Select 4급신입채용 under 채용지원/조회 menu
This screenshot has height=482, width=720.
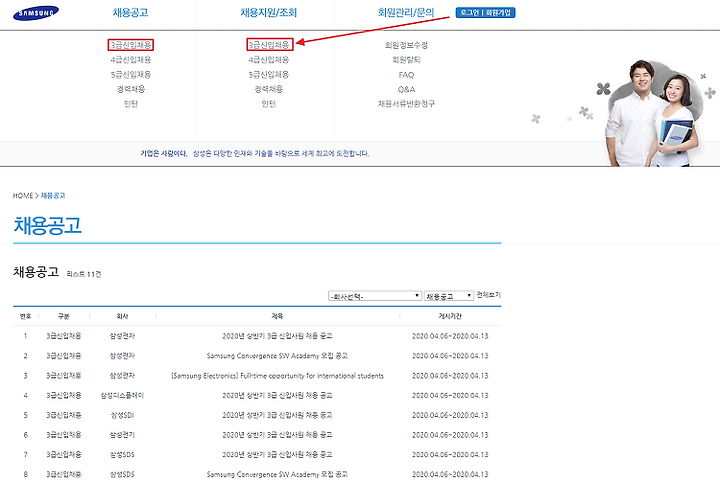coord(269,60)
